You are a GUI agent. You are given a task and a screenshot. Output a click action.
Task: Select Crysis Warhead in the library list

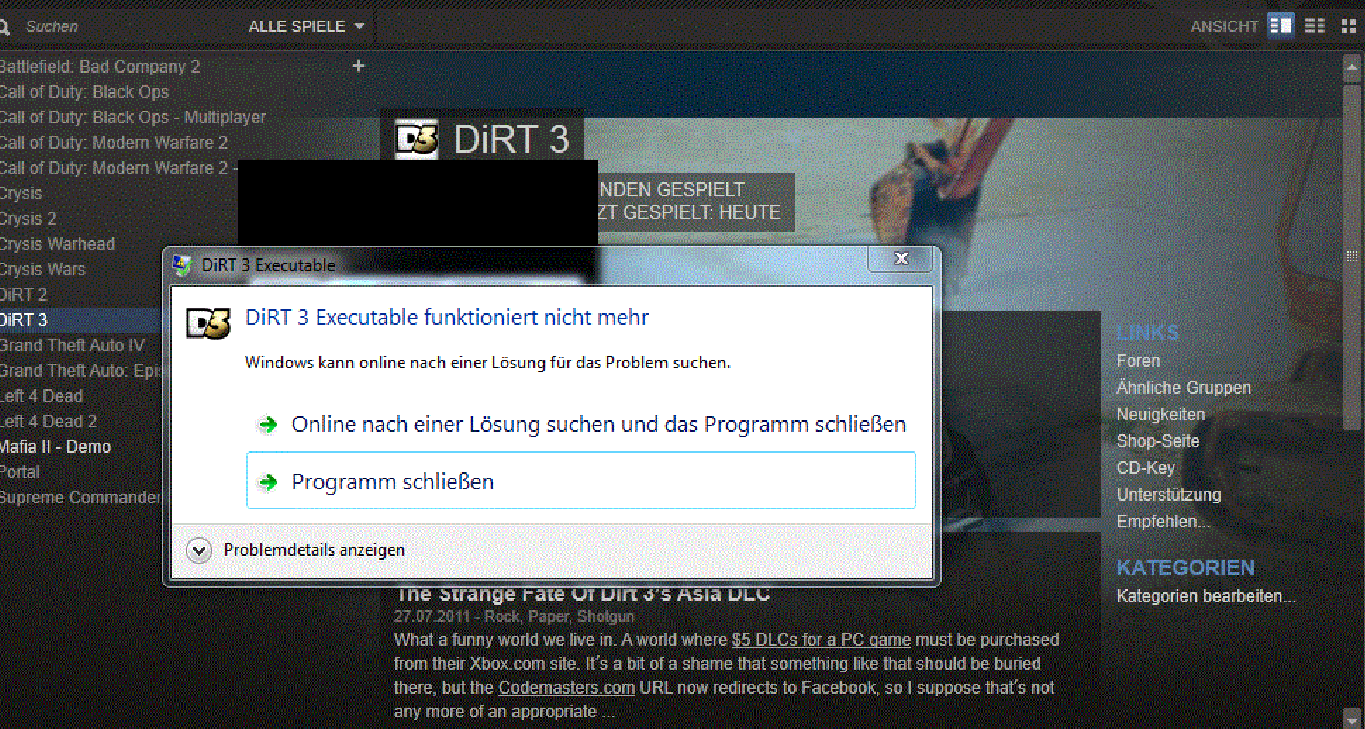[x=57, y=244]
